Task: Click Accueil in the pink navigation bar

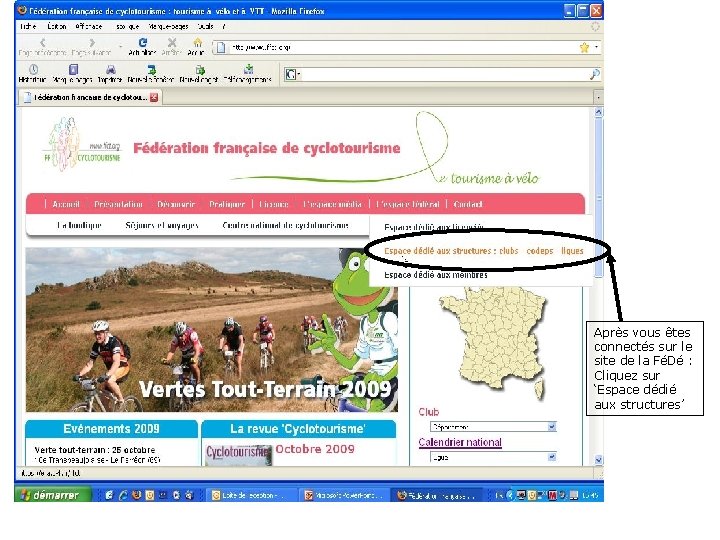Action: (x=66, y=204)
